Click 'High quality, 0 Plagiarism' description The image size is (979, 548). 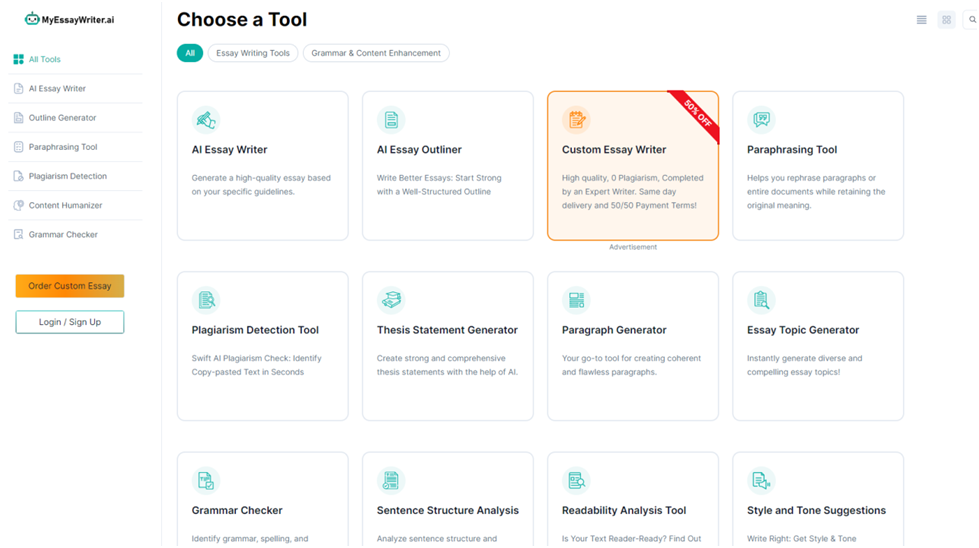(632, 192)
